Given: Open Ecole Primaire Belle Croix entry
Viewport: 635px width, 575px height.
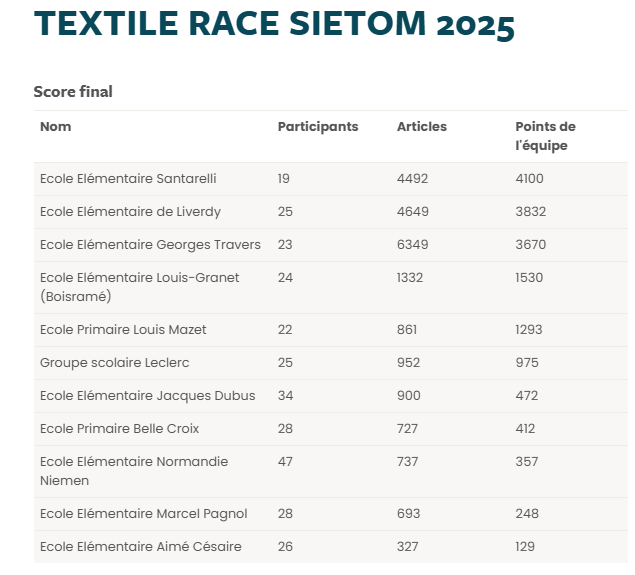Looking at the screenshot, I should [119, 429].
